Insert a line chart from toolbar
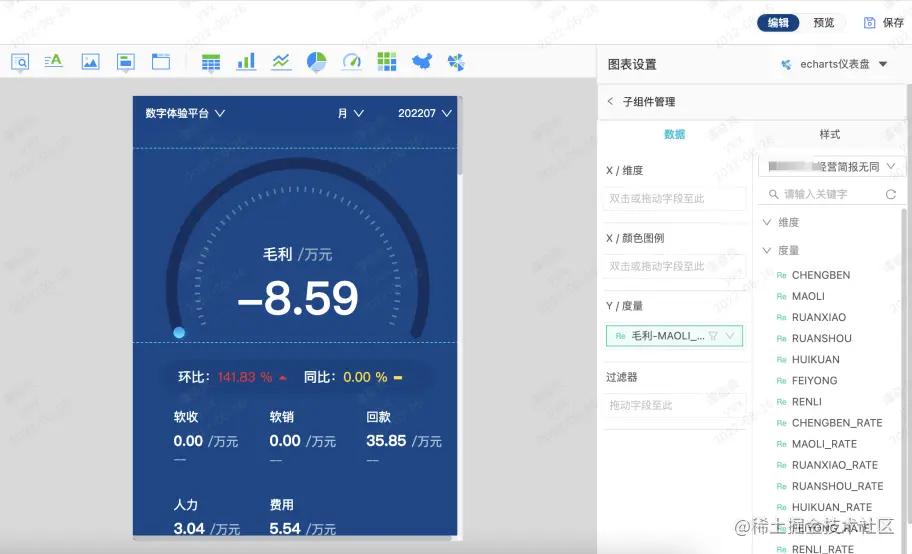This screenshot has height=554, width=912. [x=282, y=62]
